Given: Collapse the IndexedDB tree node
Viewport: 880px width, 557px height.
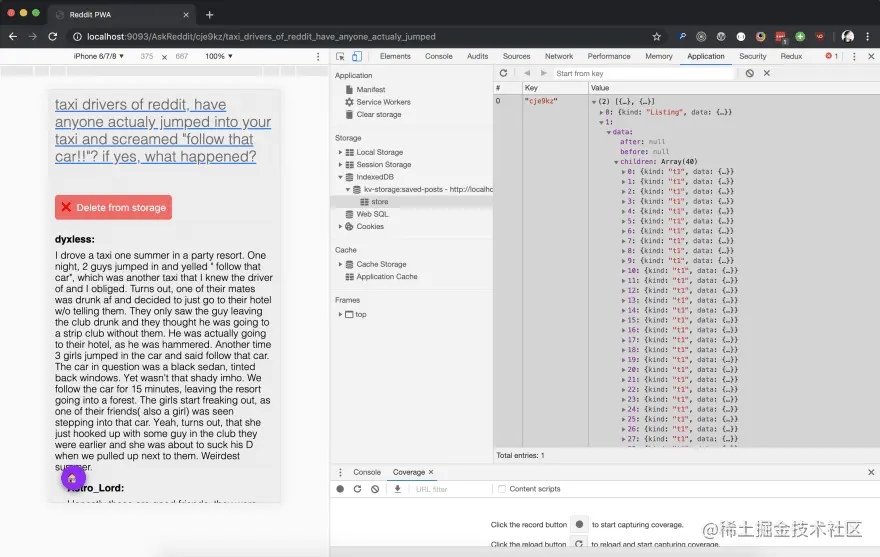Looking at the screenshot, I should 340,177.
